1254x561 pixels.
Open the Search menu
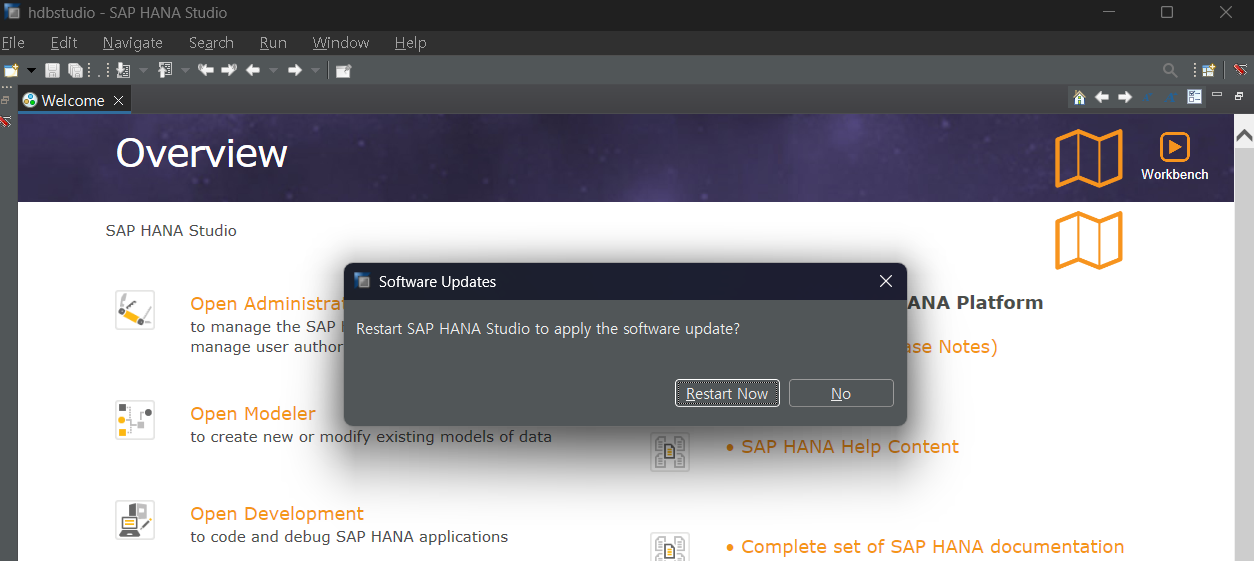point(211,43)
